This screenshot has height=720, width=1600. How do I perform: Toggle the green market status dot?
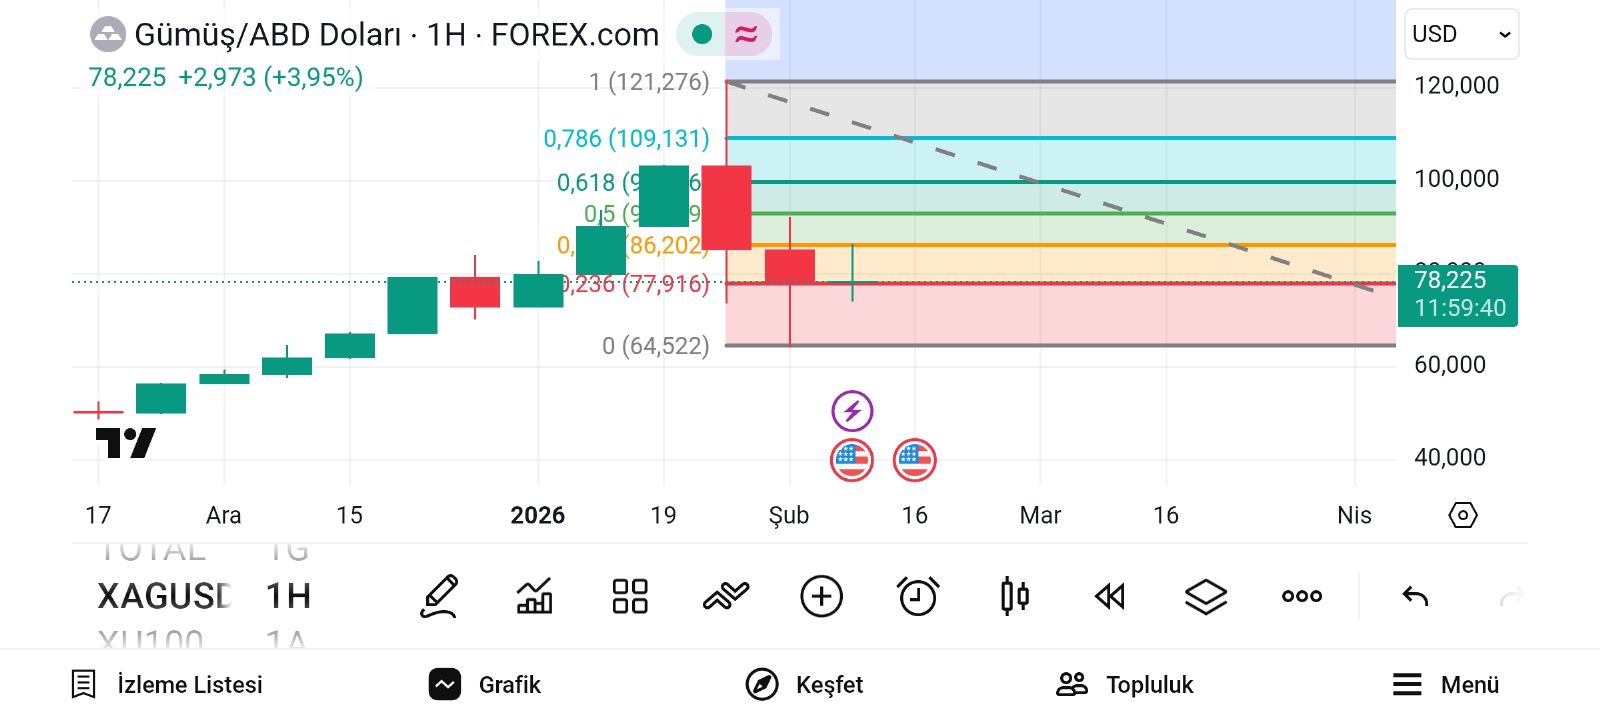(x=702, y=35)
